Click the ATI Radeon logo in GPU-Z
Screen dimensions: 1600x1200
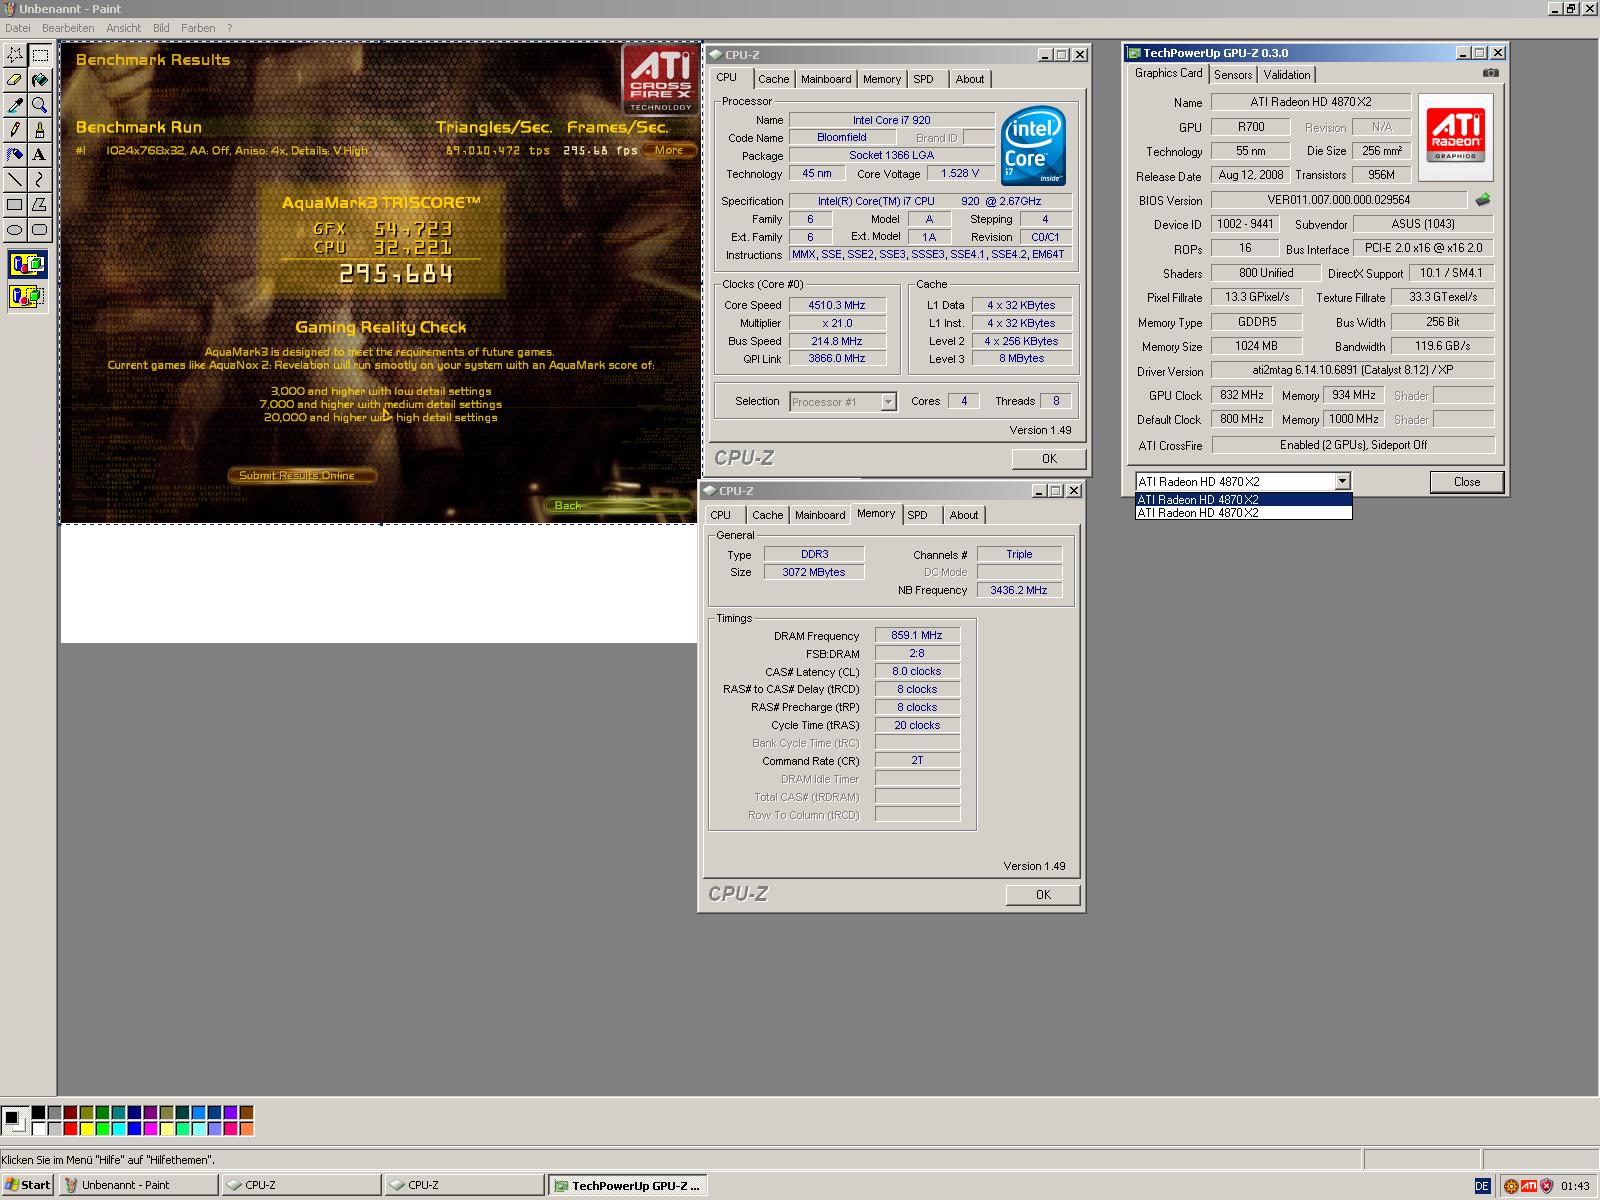click(x=1455, y=136)
